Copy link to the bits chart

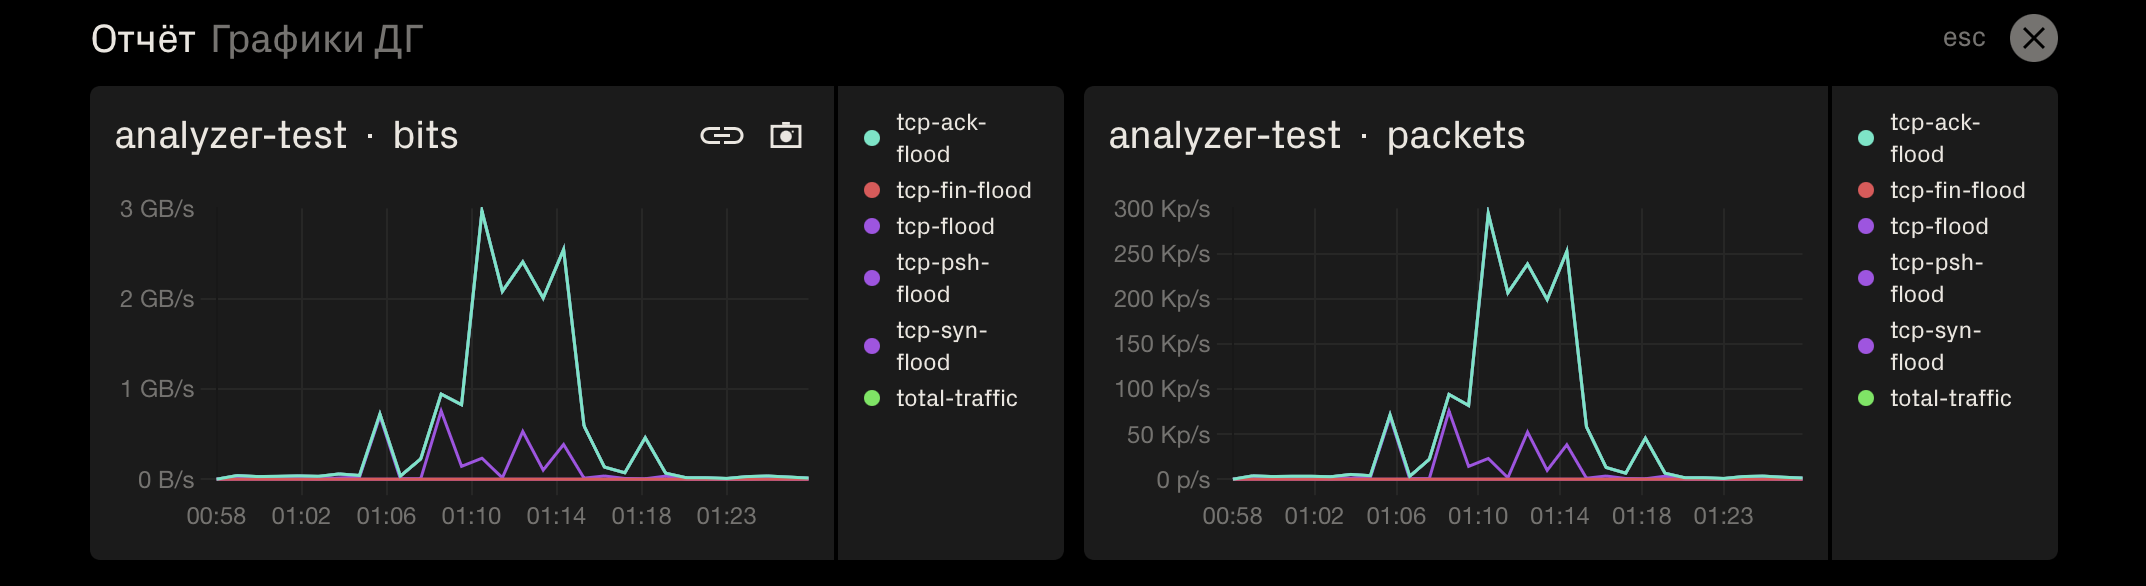721,135
